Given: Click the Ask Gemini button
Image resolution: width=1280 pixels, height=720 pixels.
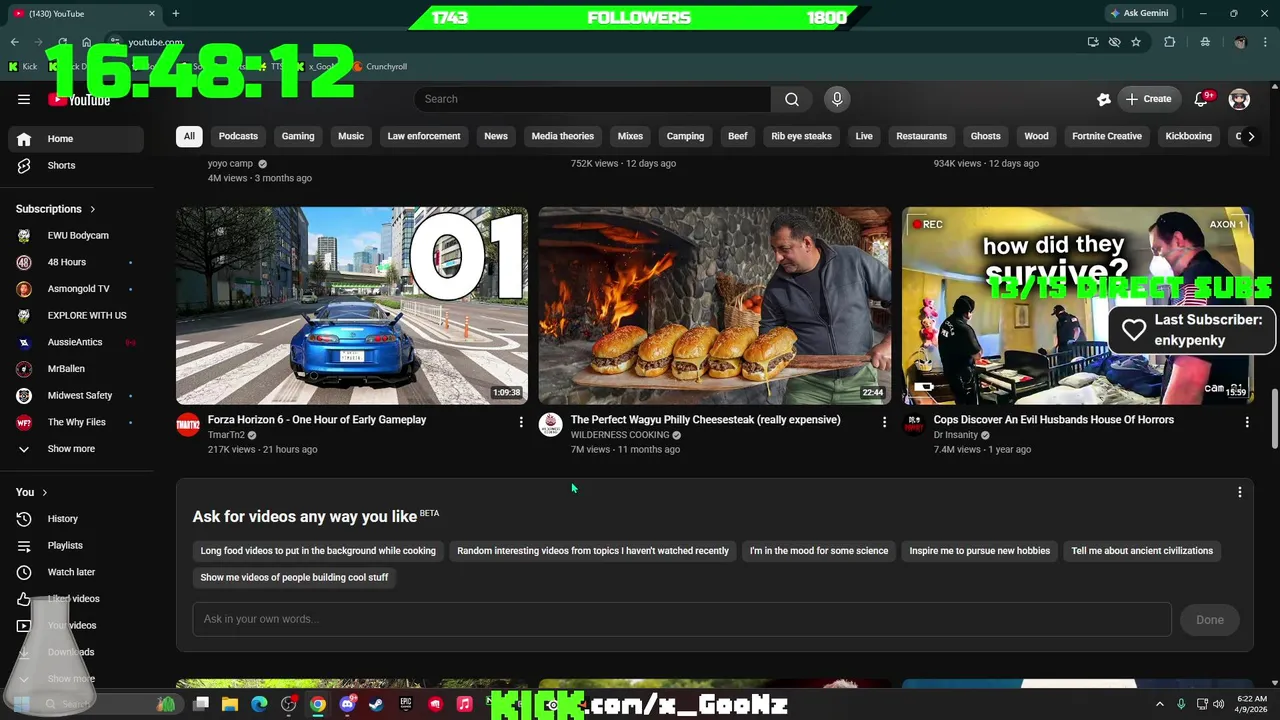Looking at the screenshot, I should [x=1139, y=13].
